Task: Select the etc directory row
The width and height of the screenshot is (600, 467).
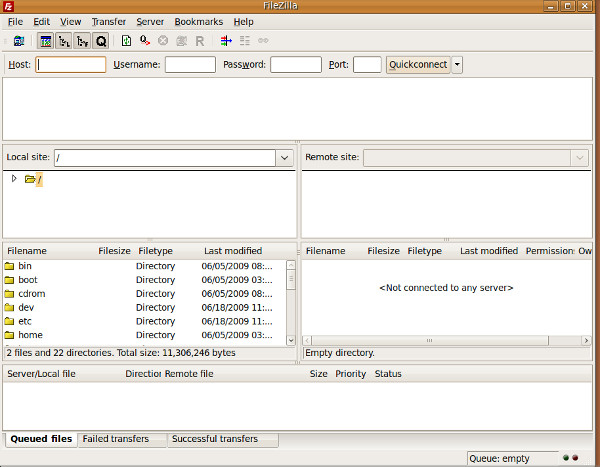Action: 145,321
